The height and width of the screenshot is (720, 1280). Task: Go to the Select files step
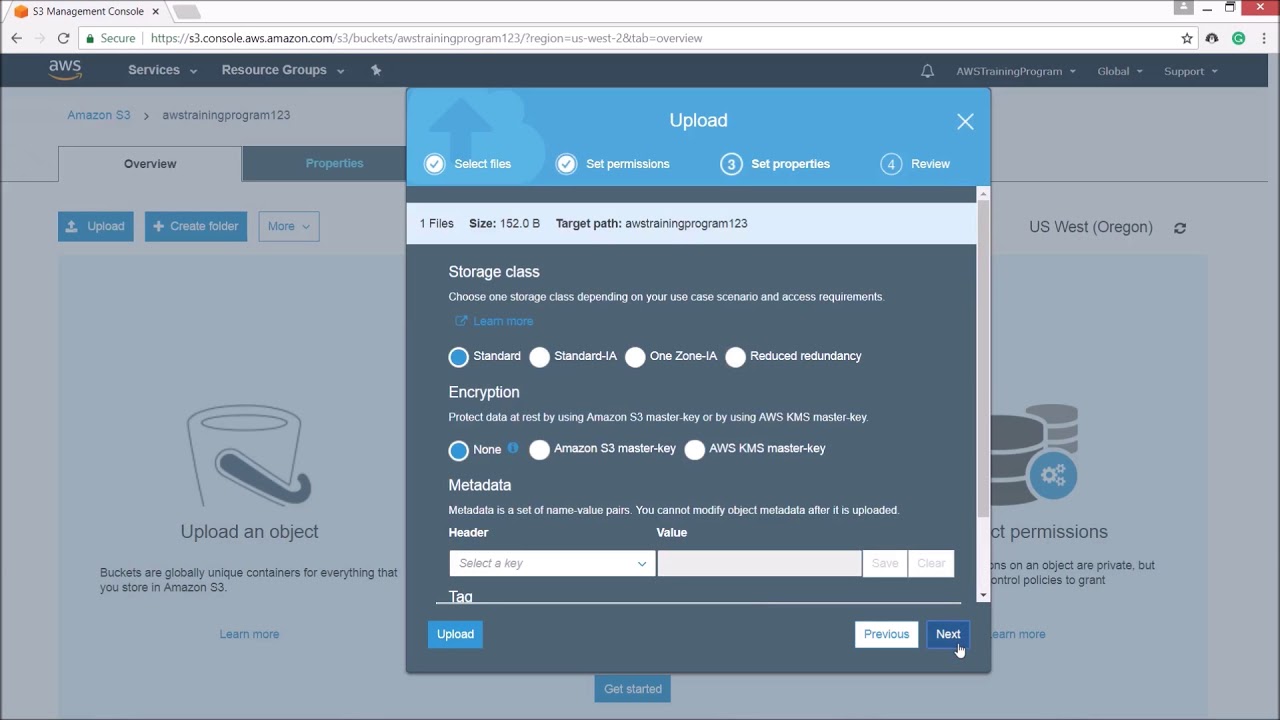point(482,164)
